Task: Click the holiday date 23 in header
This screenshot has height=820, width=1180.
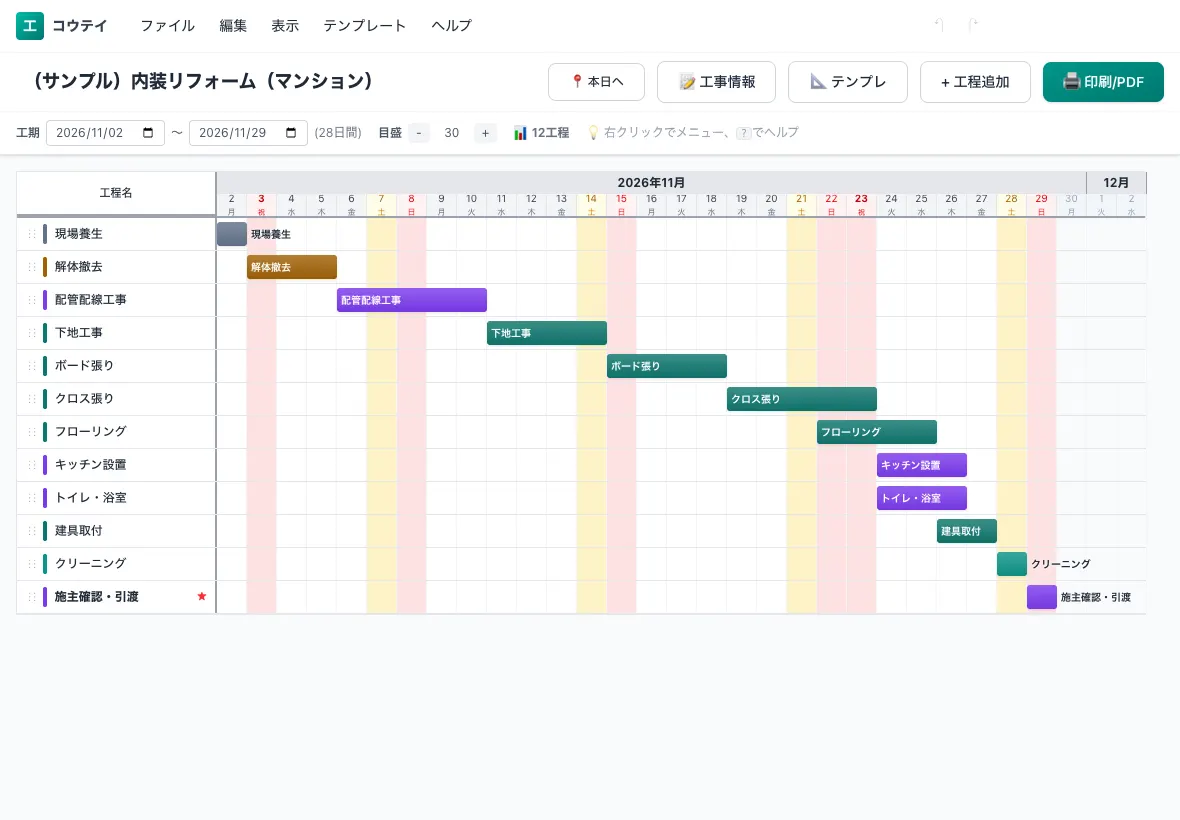Action: click(x=862, y=205)
